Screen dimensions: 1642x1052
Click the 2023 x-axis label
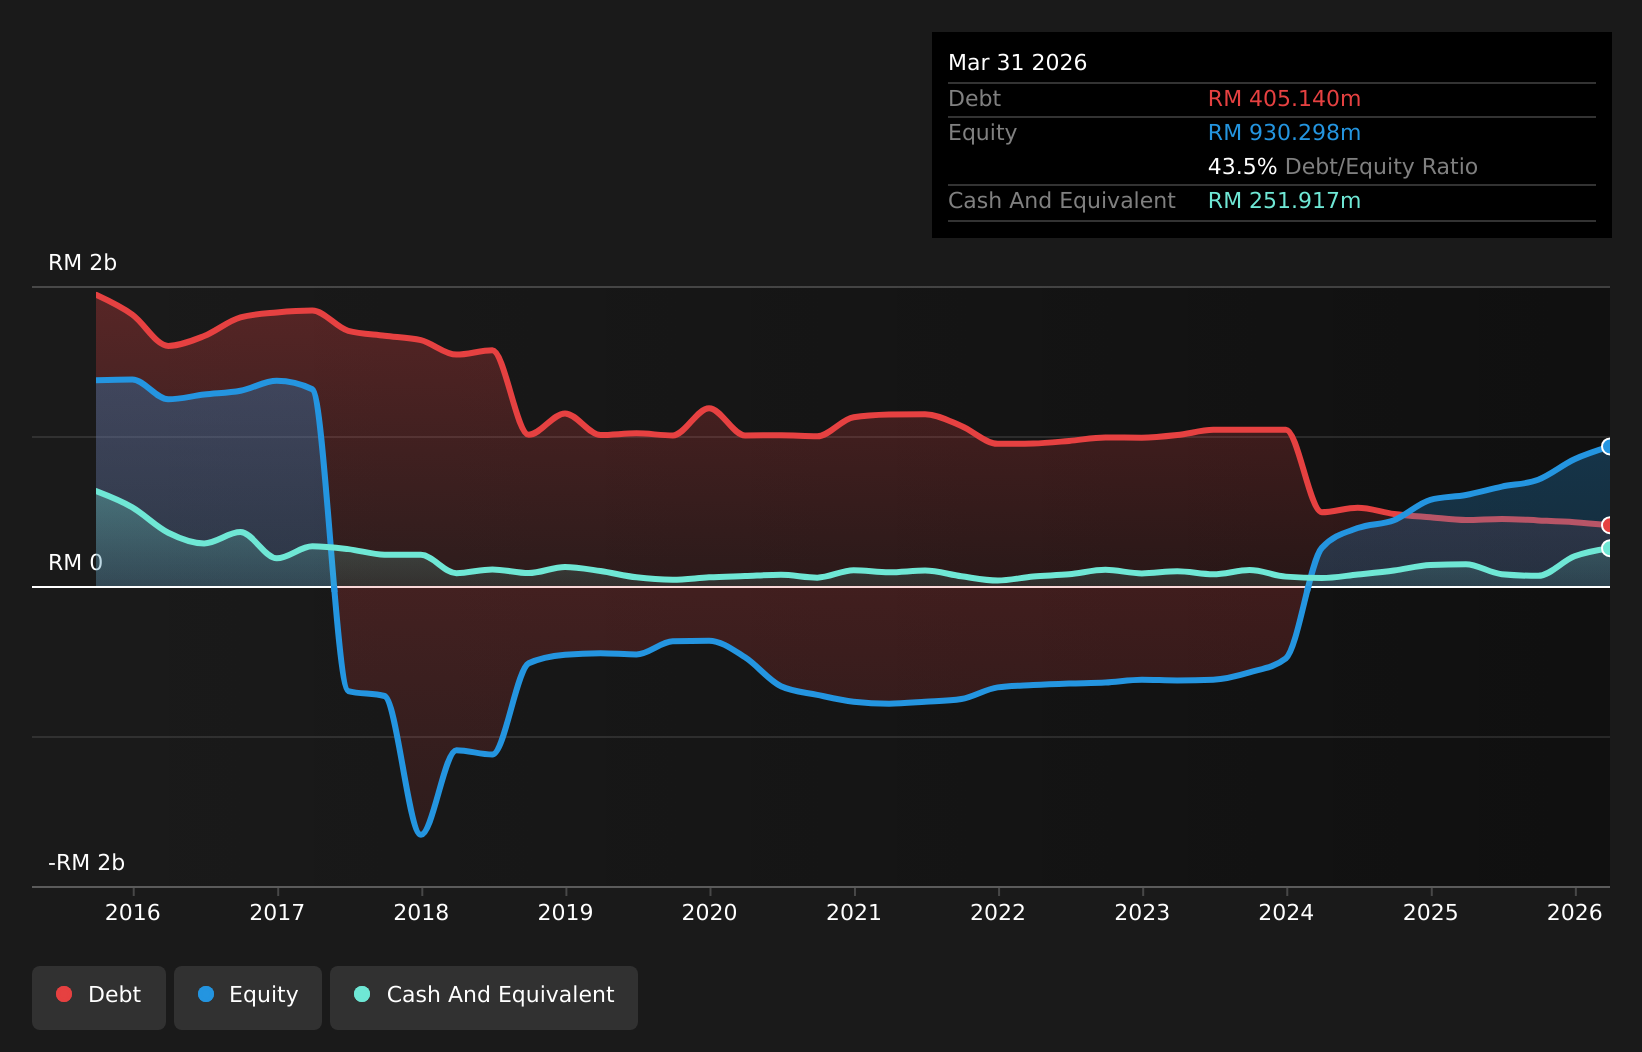tap(1142, 912)
